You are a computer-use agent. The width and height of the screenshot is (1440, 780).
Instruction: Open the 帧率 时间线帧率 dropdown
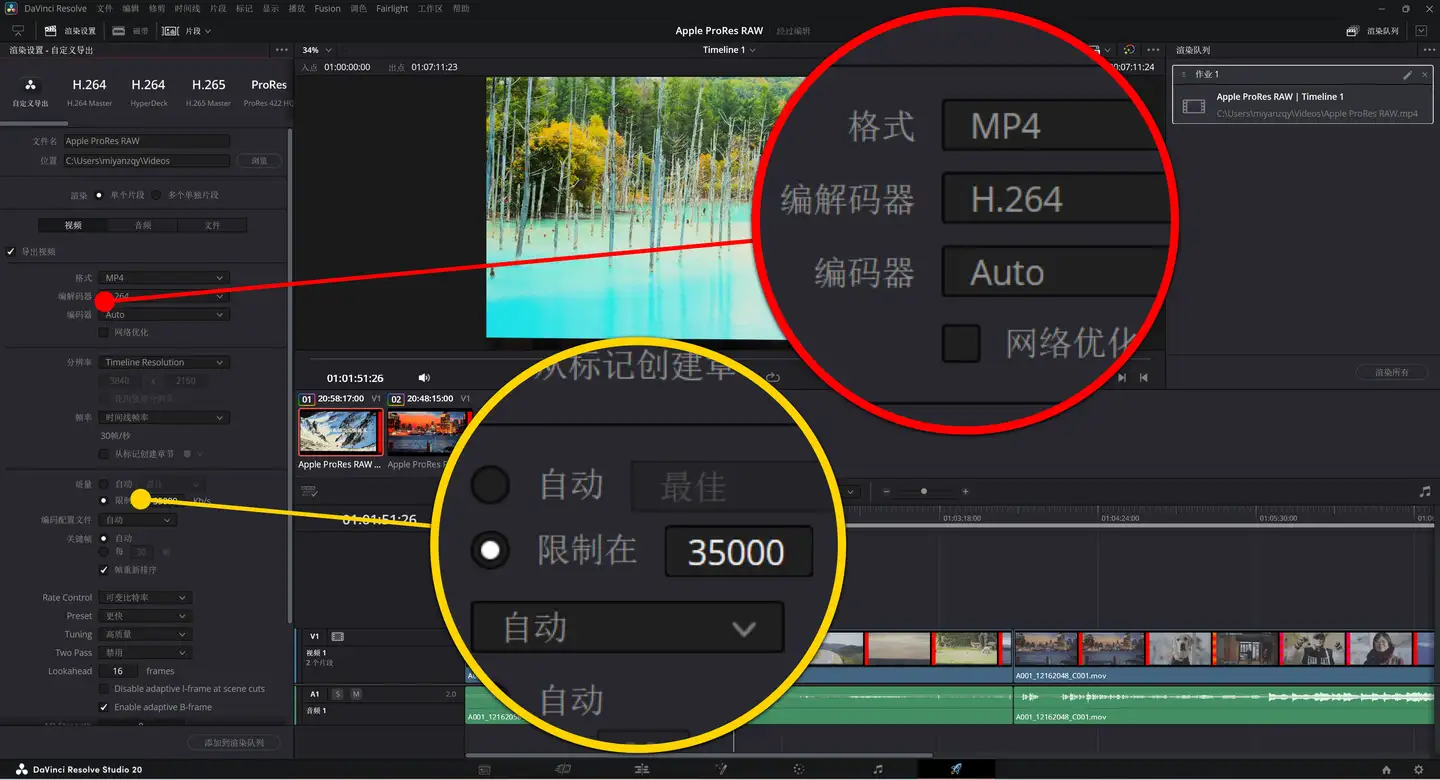click(164, 417)
